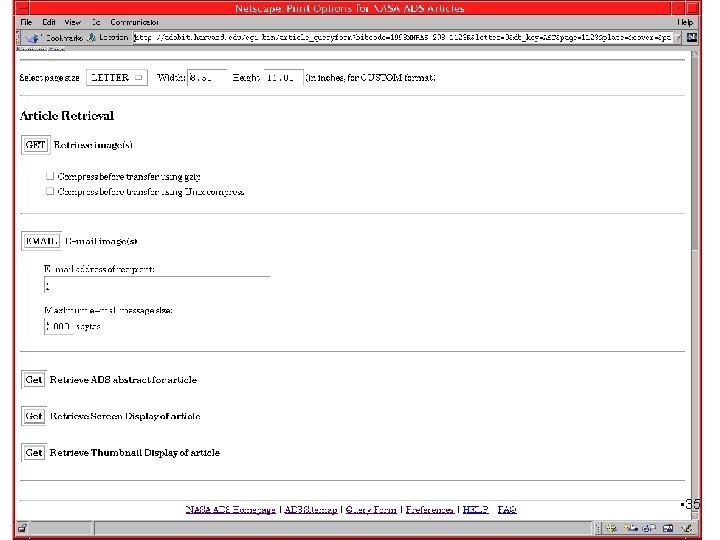Enable compress using Unix compress checkbox

pyautogui.click(x=50, y=191)
